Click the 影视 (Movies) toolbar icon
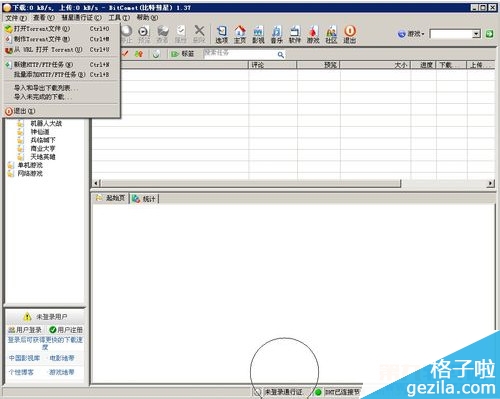Screen dimensions: 500x399 (258, 35)
